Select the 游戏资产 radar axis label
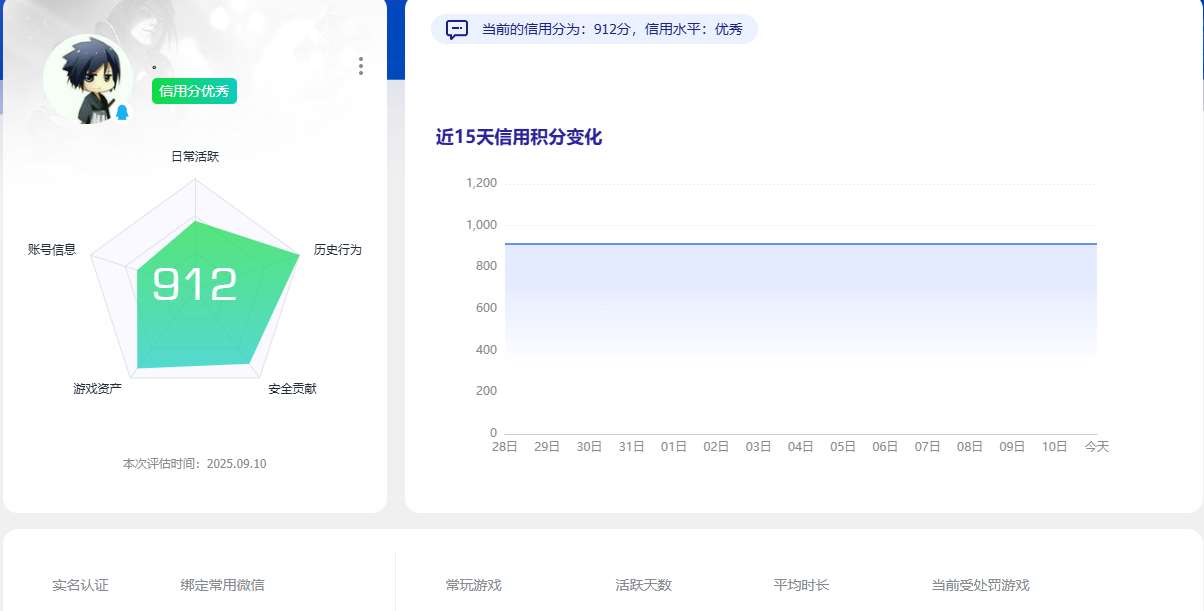This screenshot has height=611, width=1204. click(97, 388)
